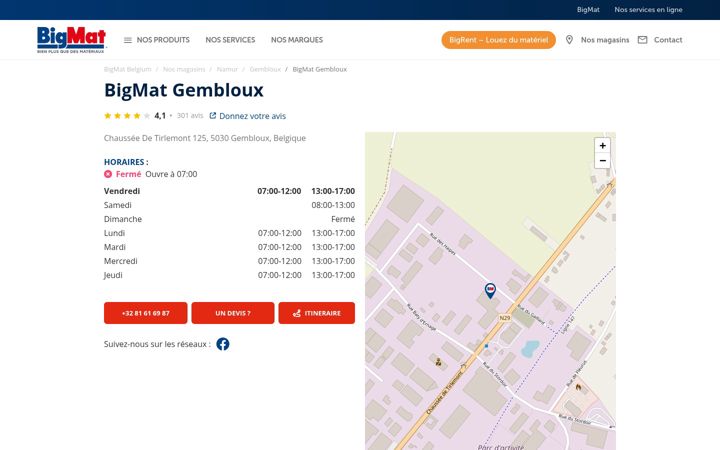Click Gembloux breadcrumb
The image size is (720, 450).
(x=265, y=69)
